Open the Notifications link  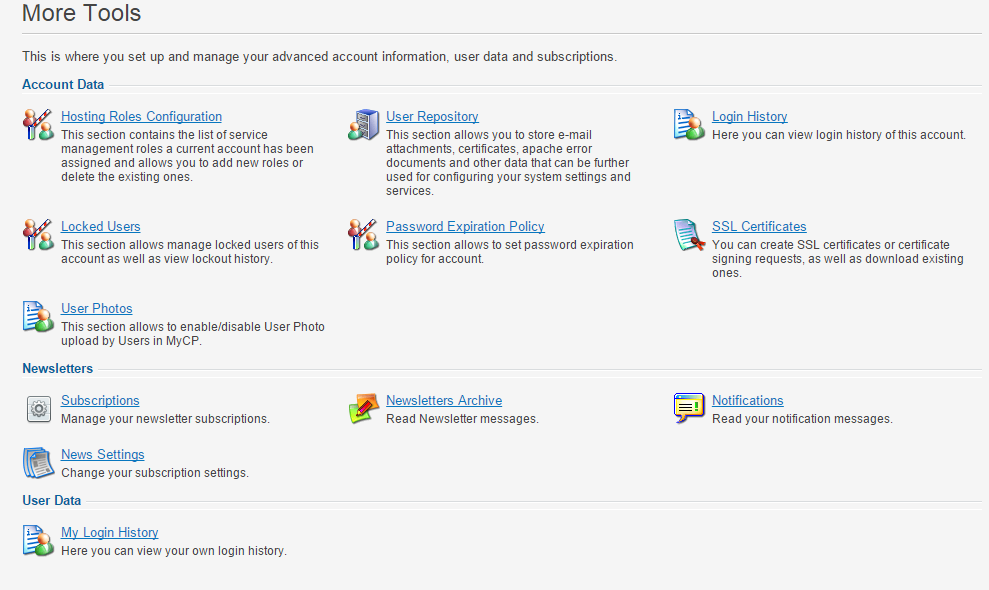(747, 401)
